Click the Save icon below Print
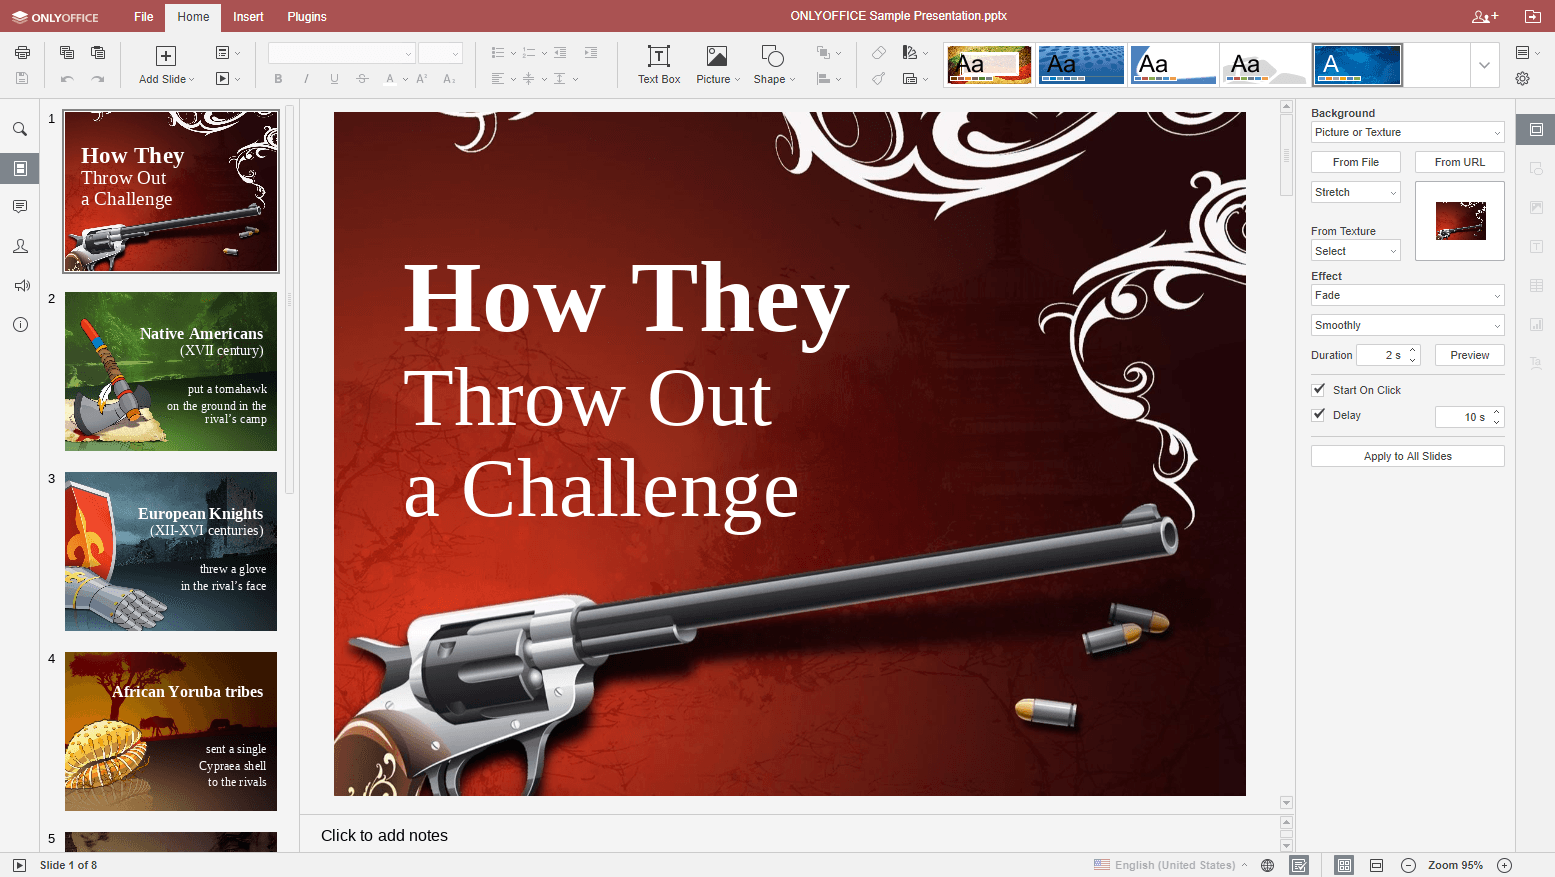 (x=22, y=78)
